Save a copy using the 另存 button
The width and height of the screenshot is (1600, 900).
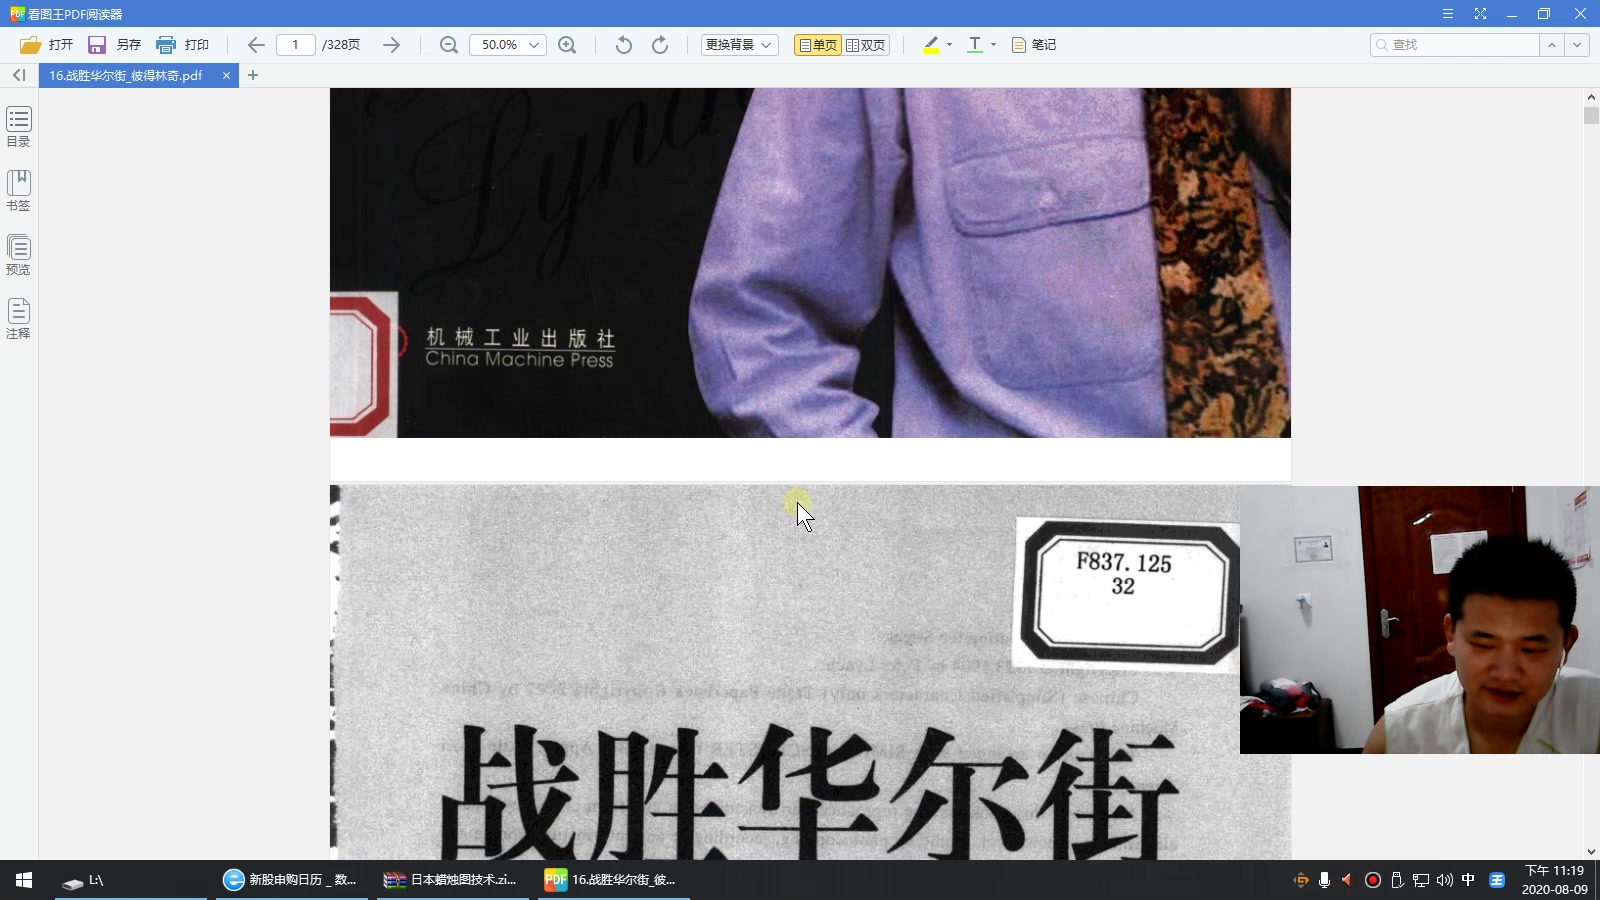click(114, 45)
